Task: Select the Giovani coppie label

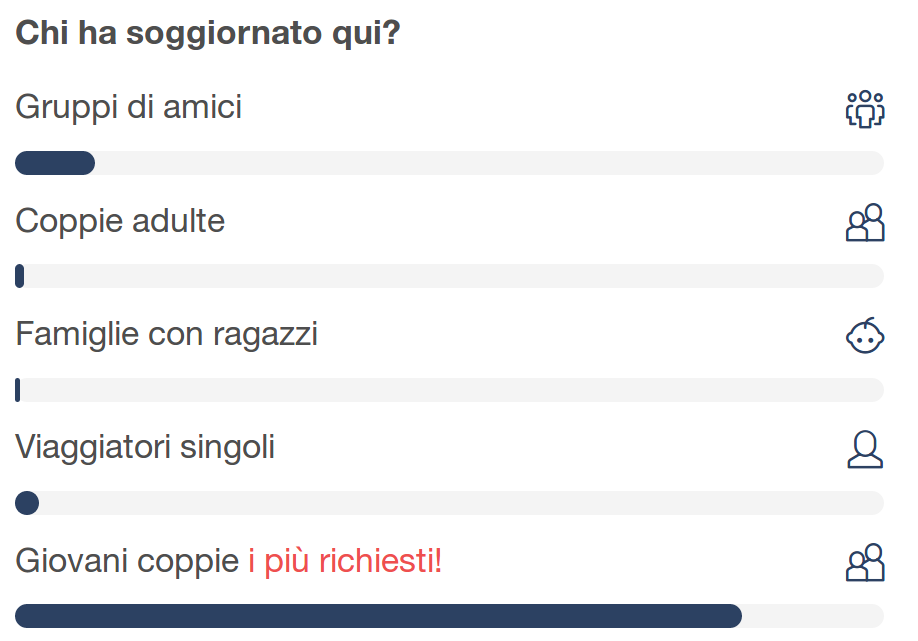Action: (x=127, y=561)
